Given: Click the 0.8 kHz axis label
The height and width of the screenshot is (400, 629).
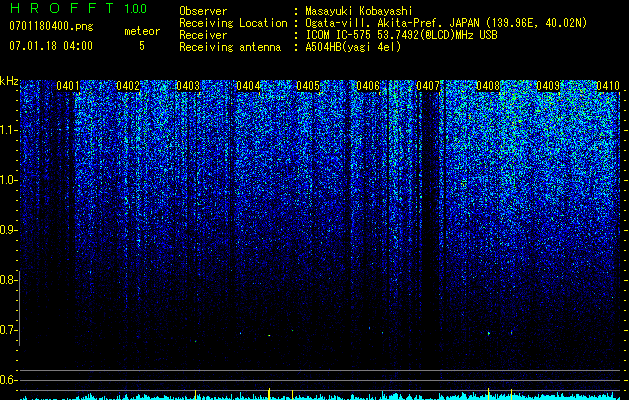Looking at the screenshot, I should tap(9, 280).
